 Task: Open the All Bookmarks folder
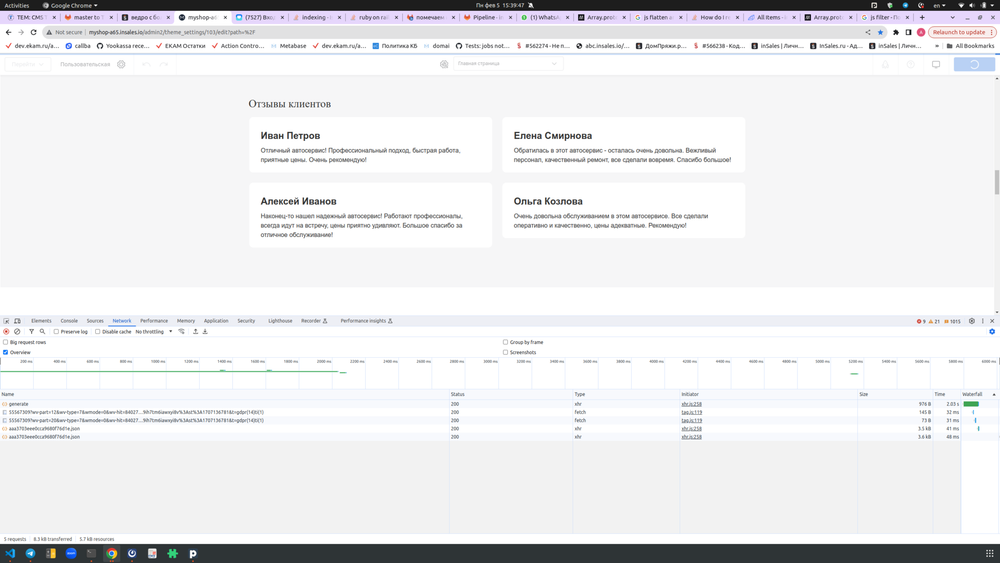(969, 45)
